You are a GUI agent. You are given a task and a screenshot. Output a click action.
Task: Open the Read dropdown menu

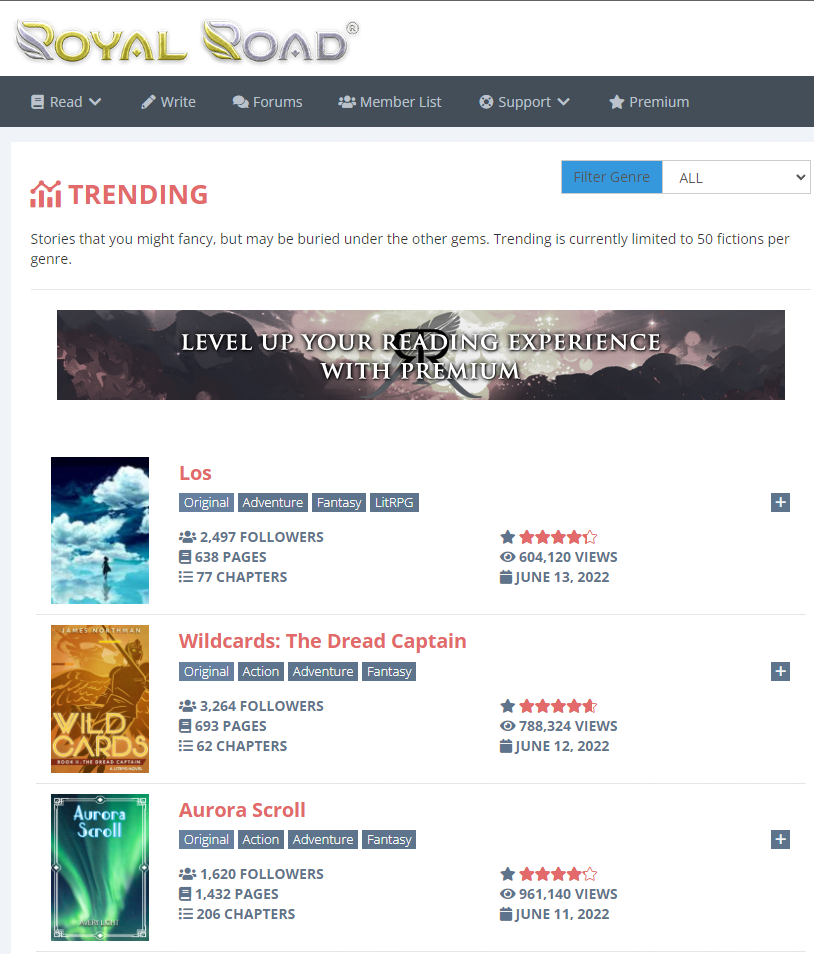pos(66,102)
